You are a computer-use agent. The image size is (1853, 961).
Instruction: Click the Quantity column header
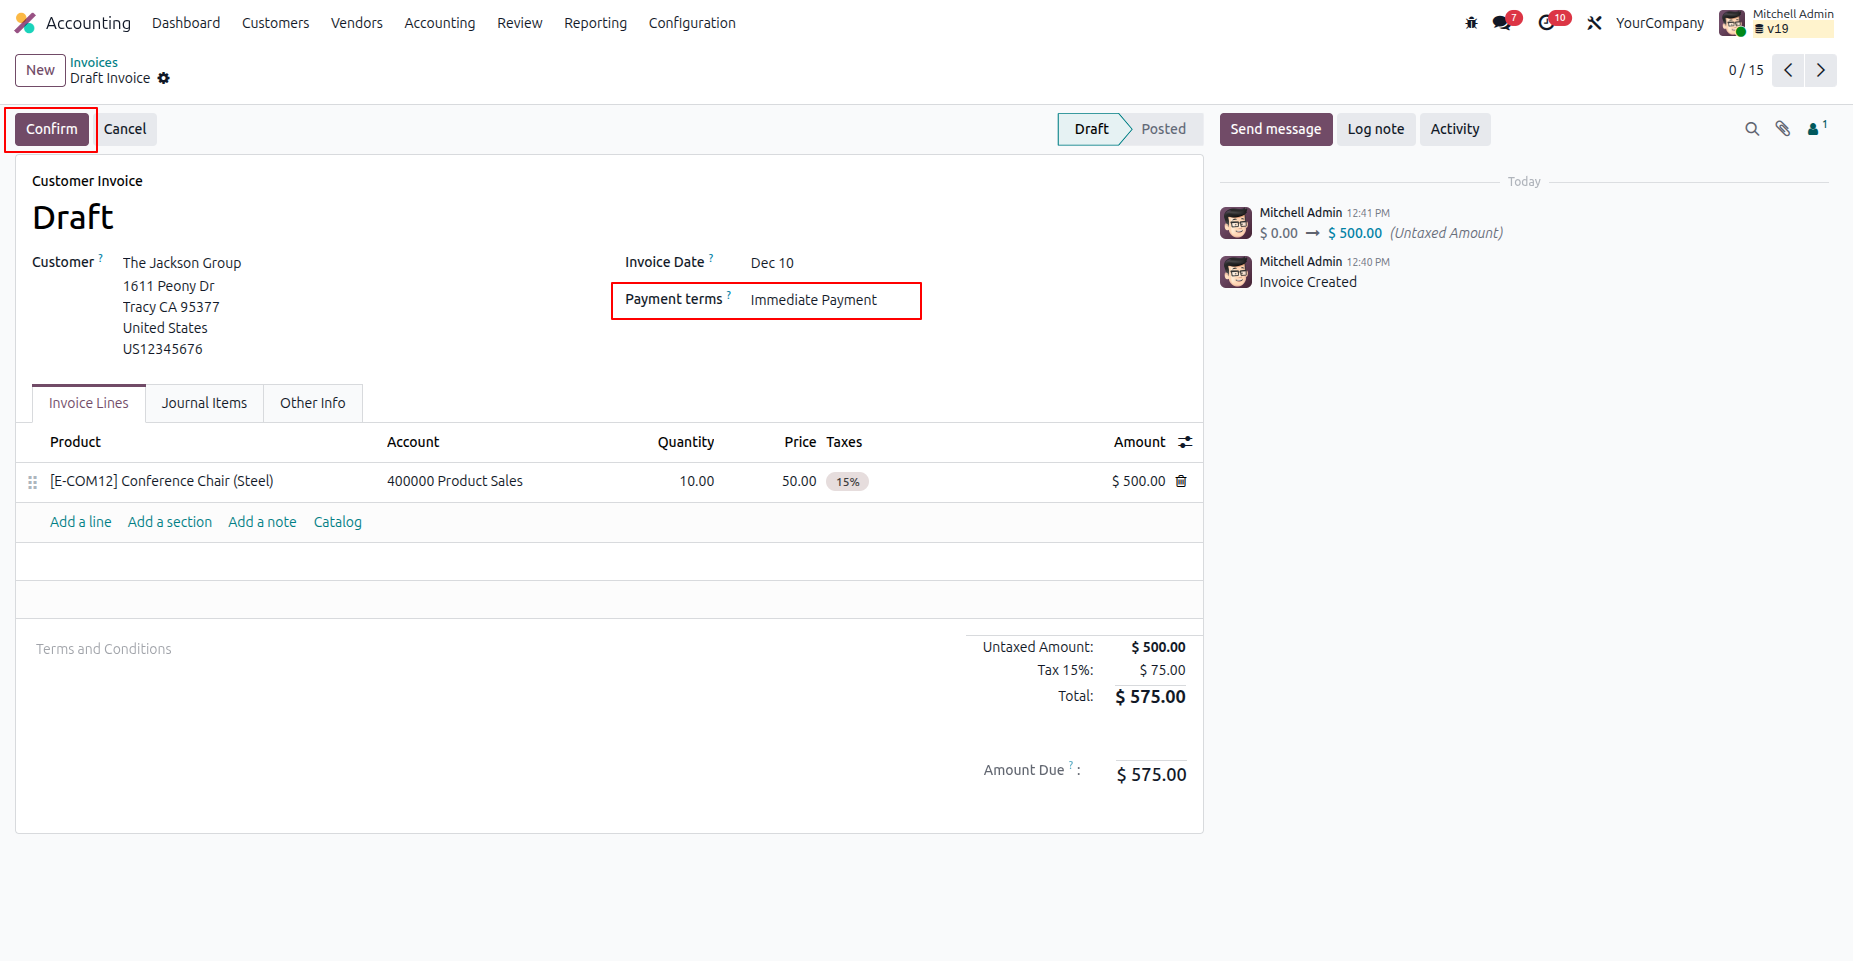(x=686, y=442)
